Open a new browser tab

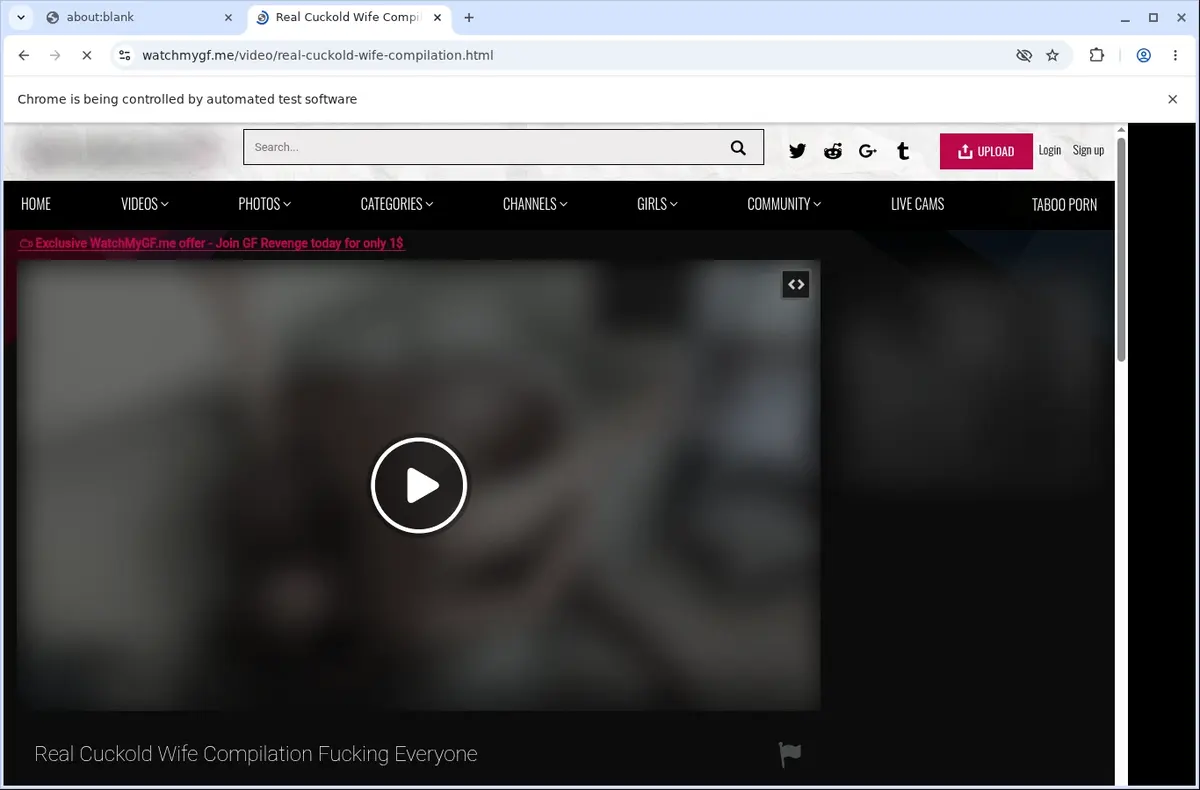click(469, 17)
